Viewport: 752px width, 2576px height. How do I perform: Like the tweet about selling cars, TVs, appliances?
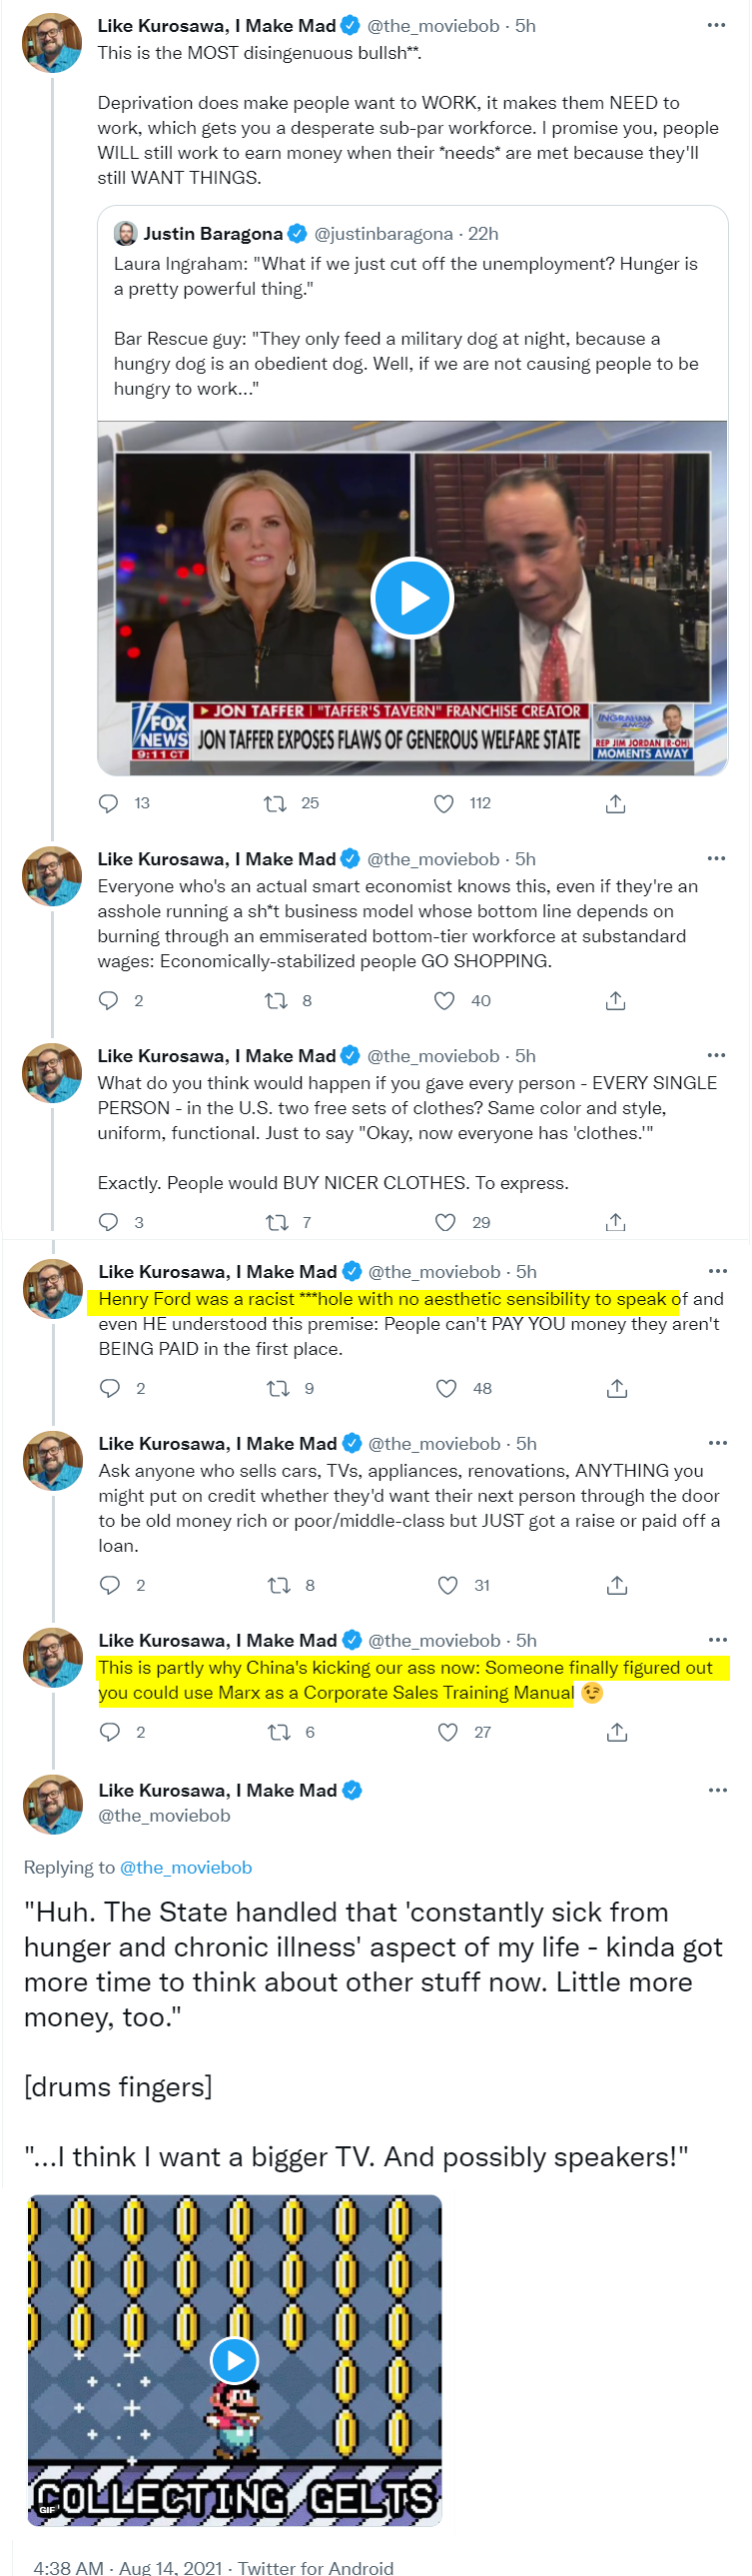448,1585
